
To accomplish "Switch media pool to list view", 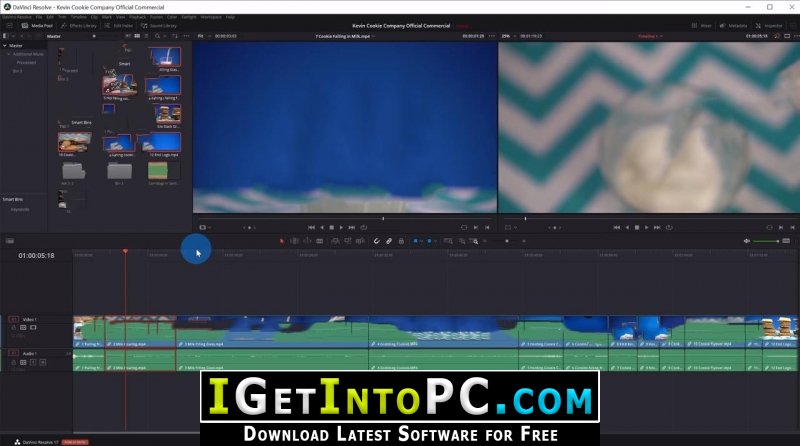I will click(146, 36).
